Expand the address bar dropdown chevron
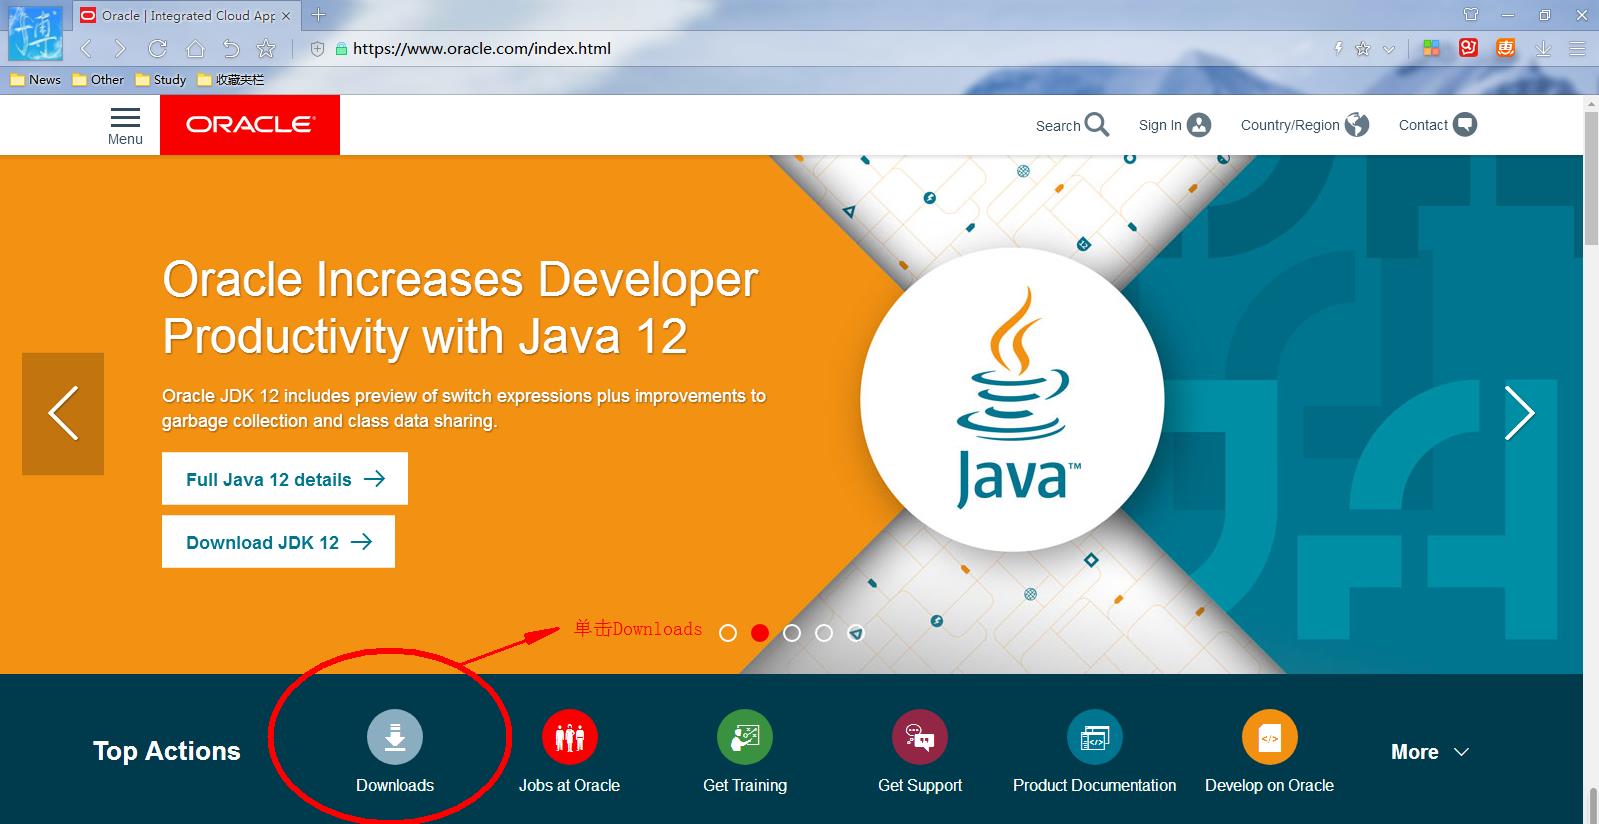1599x824 pixels. (1388, 48)
